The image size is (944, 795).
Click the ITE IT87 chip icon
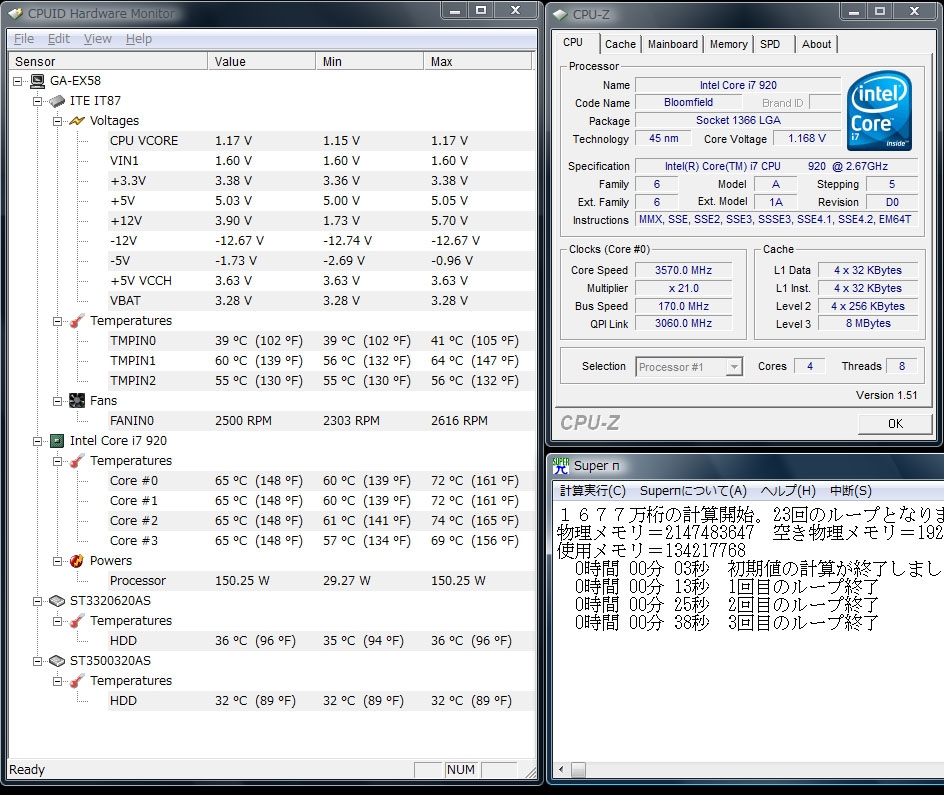57,101
